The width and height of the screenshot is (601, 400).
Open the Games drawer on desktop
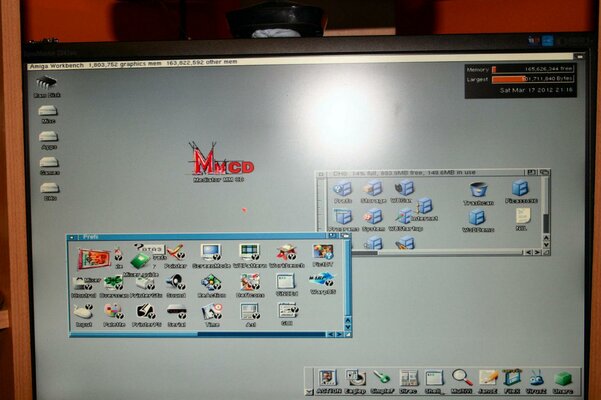point(48,163)
